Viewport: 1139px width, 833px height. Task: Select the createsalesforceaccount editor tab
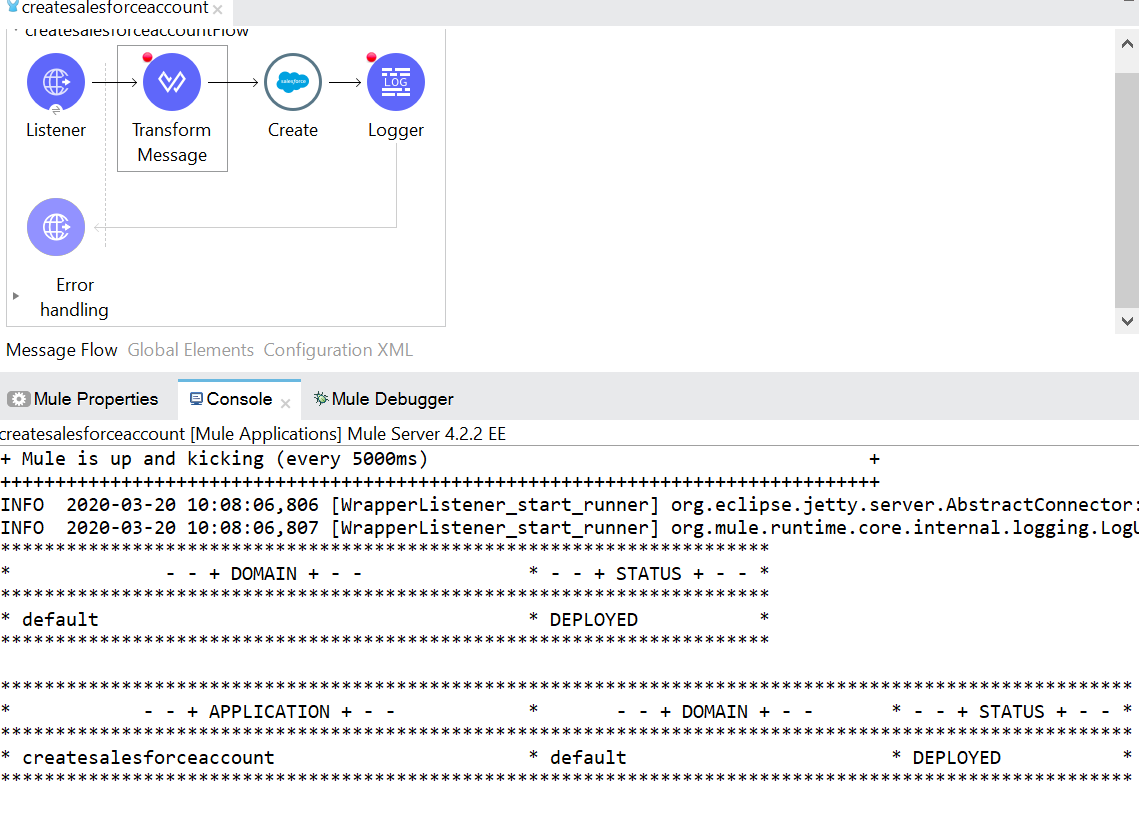click(x=115, y=8)
